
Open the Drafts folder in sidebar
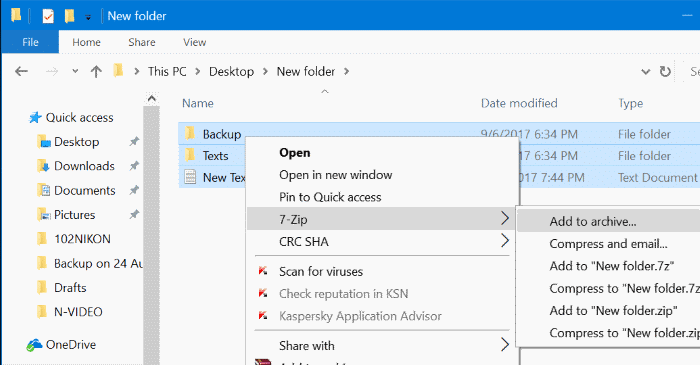(70, 288)
